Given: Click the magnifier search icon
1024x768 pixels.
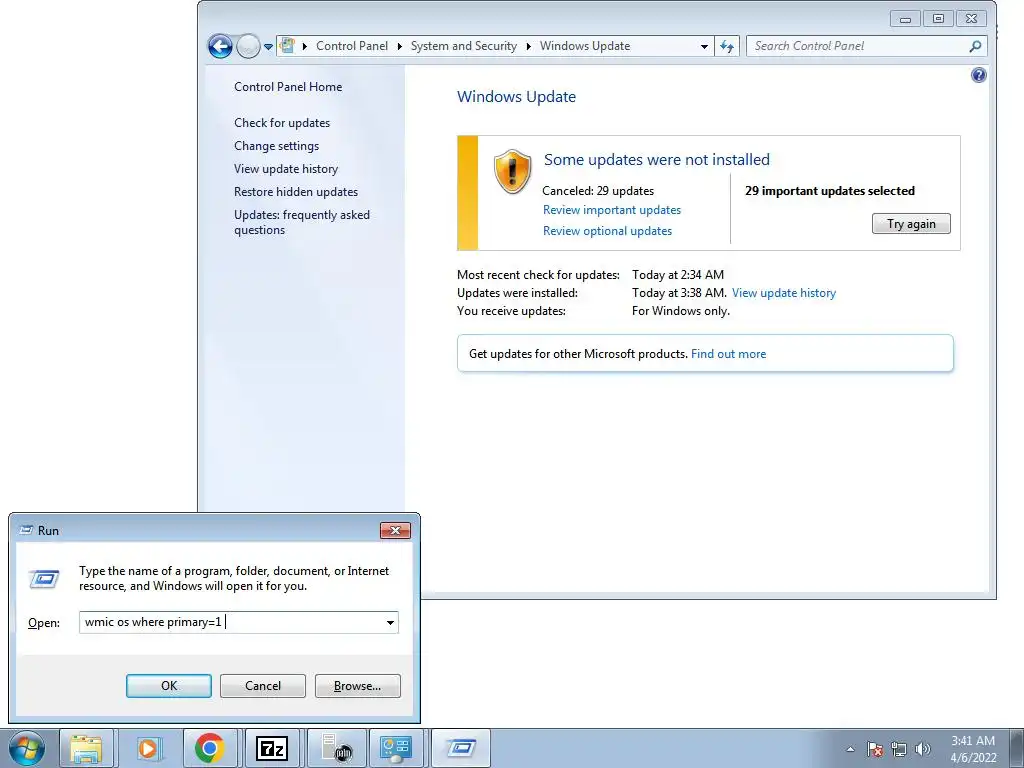Looking at the screenshot, I should [x=975, y=46].
